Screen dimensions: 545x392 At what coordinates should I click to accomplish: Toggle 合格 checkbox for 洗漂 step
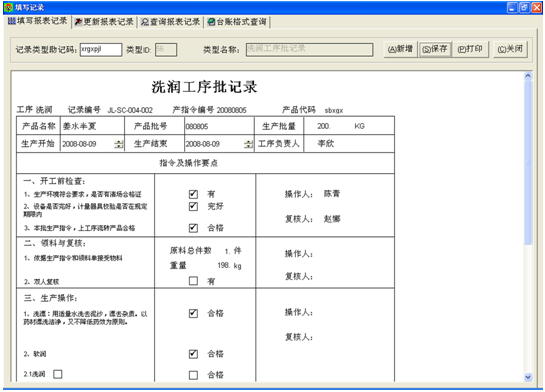pyautogui.click(x=193, y=313)
